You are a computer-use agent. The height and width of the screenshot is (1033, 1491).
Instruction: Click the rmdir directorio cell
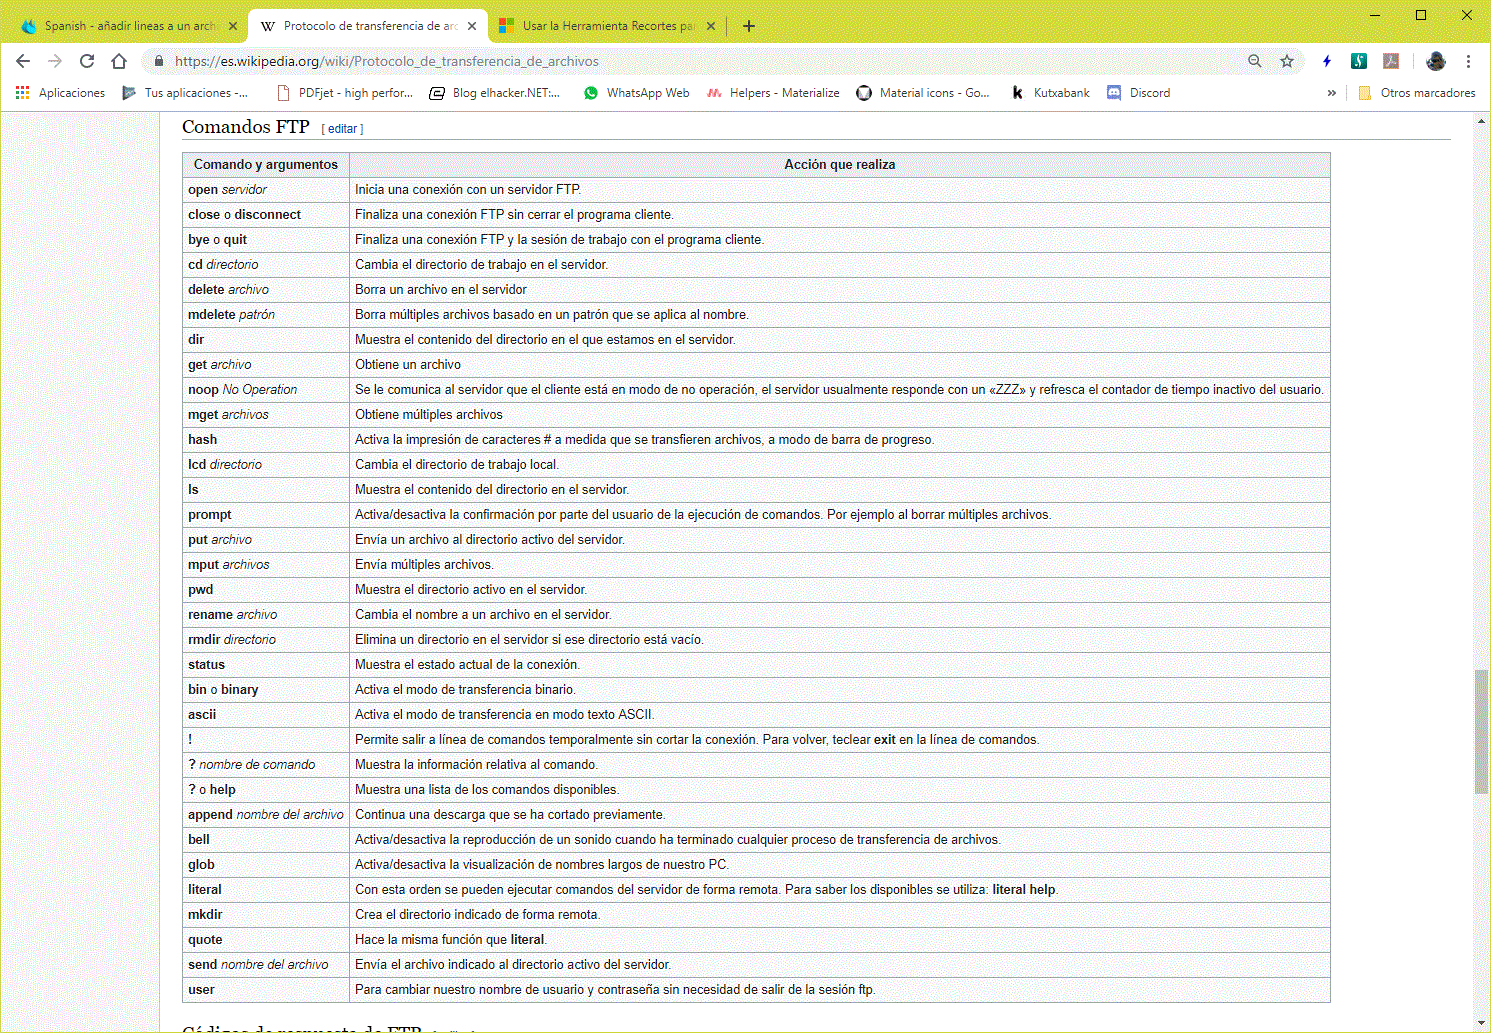[x=266, y=640]
